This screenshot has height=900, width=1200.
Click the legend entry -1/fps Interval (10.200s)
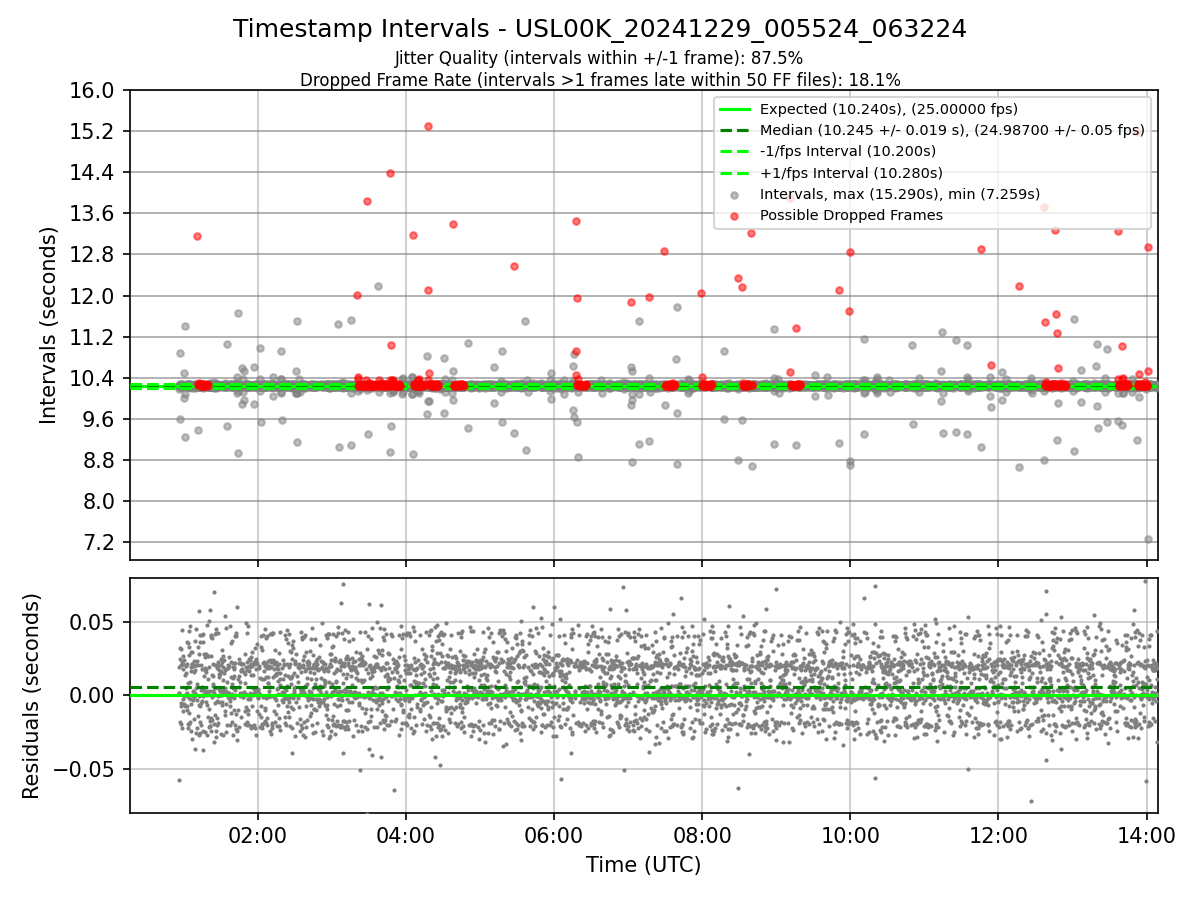coord(848,151)
